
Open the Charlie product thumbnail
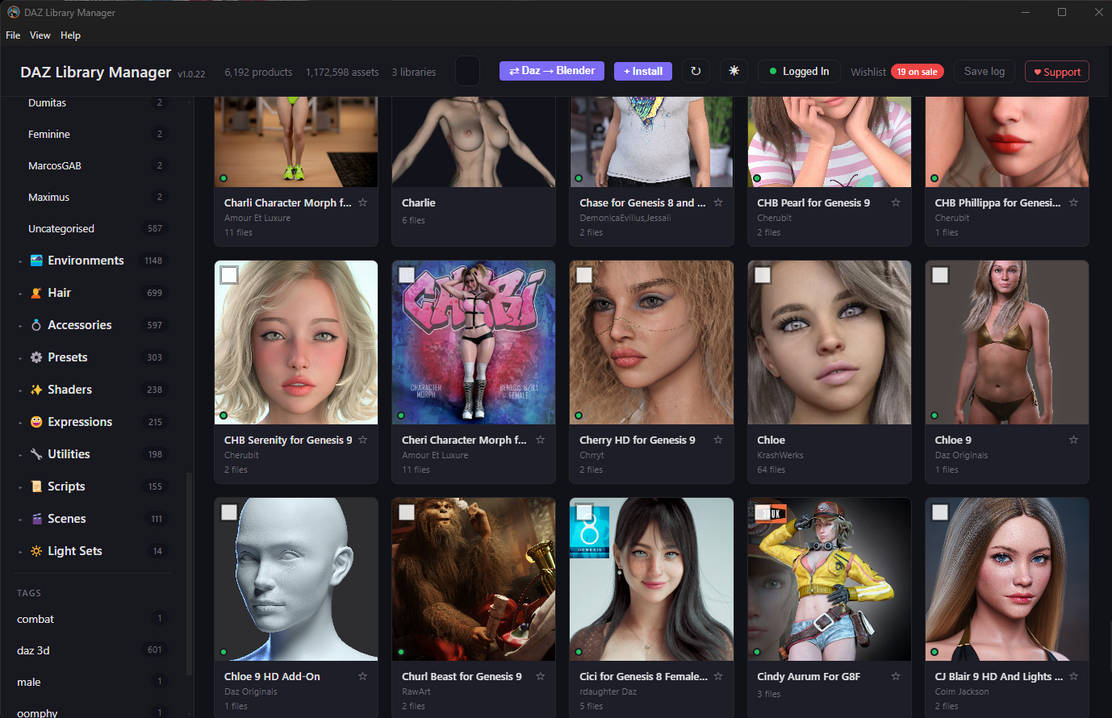[473, 142]
